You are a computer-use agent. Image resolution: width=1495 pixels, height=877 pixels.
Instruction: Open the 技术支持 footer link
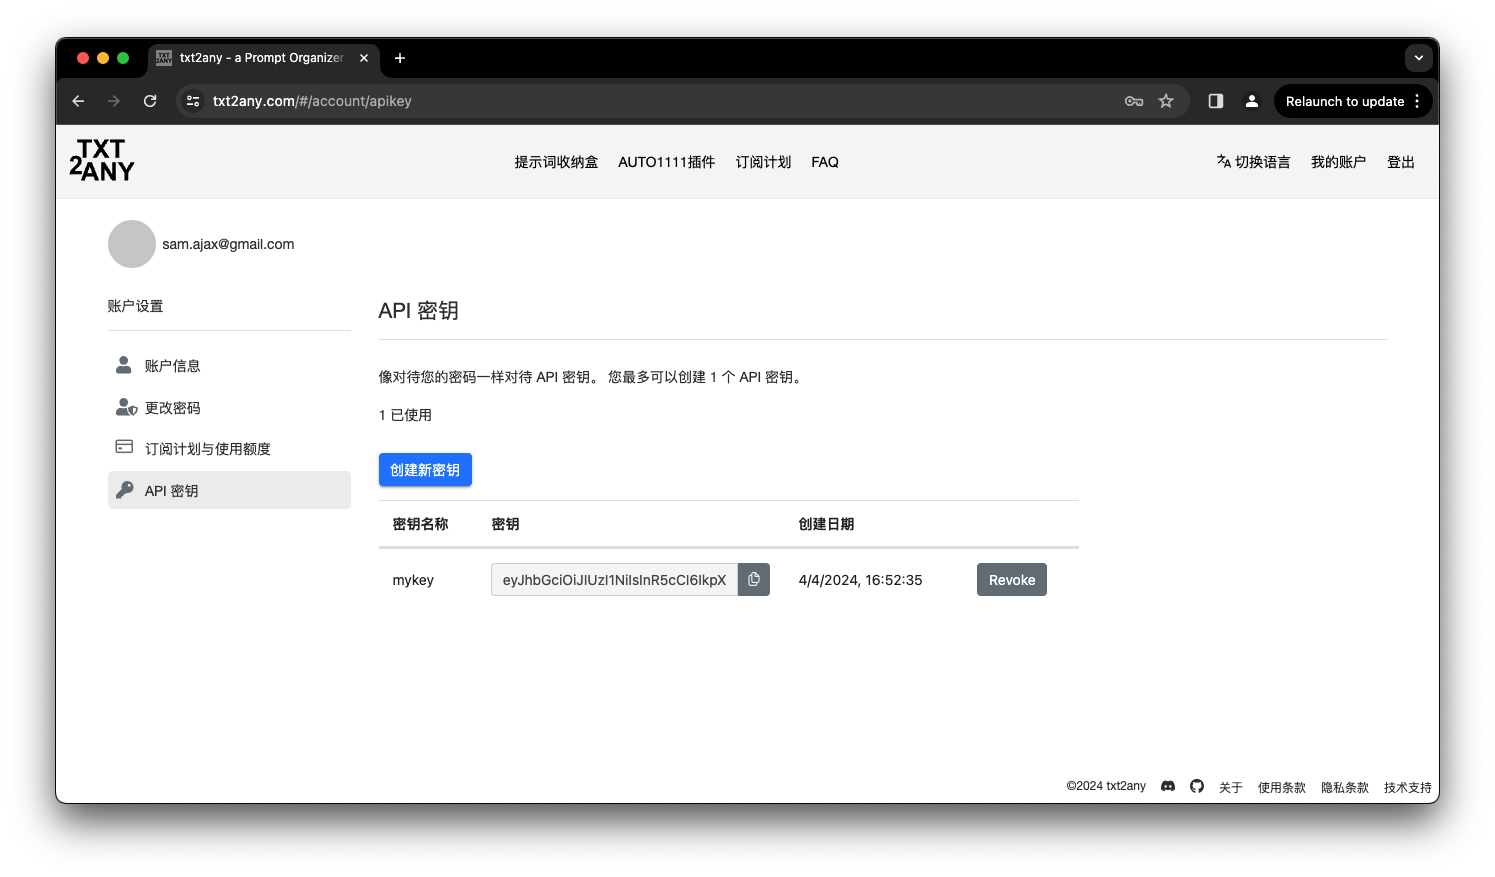(1408, 787)
